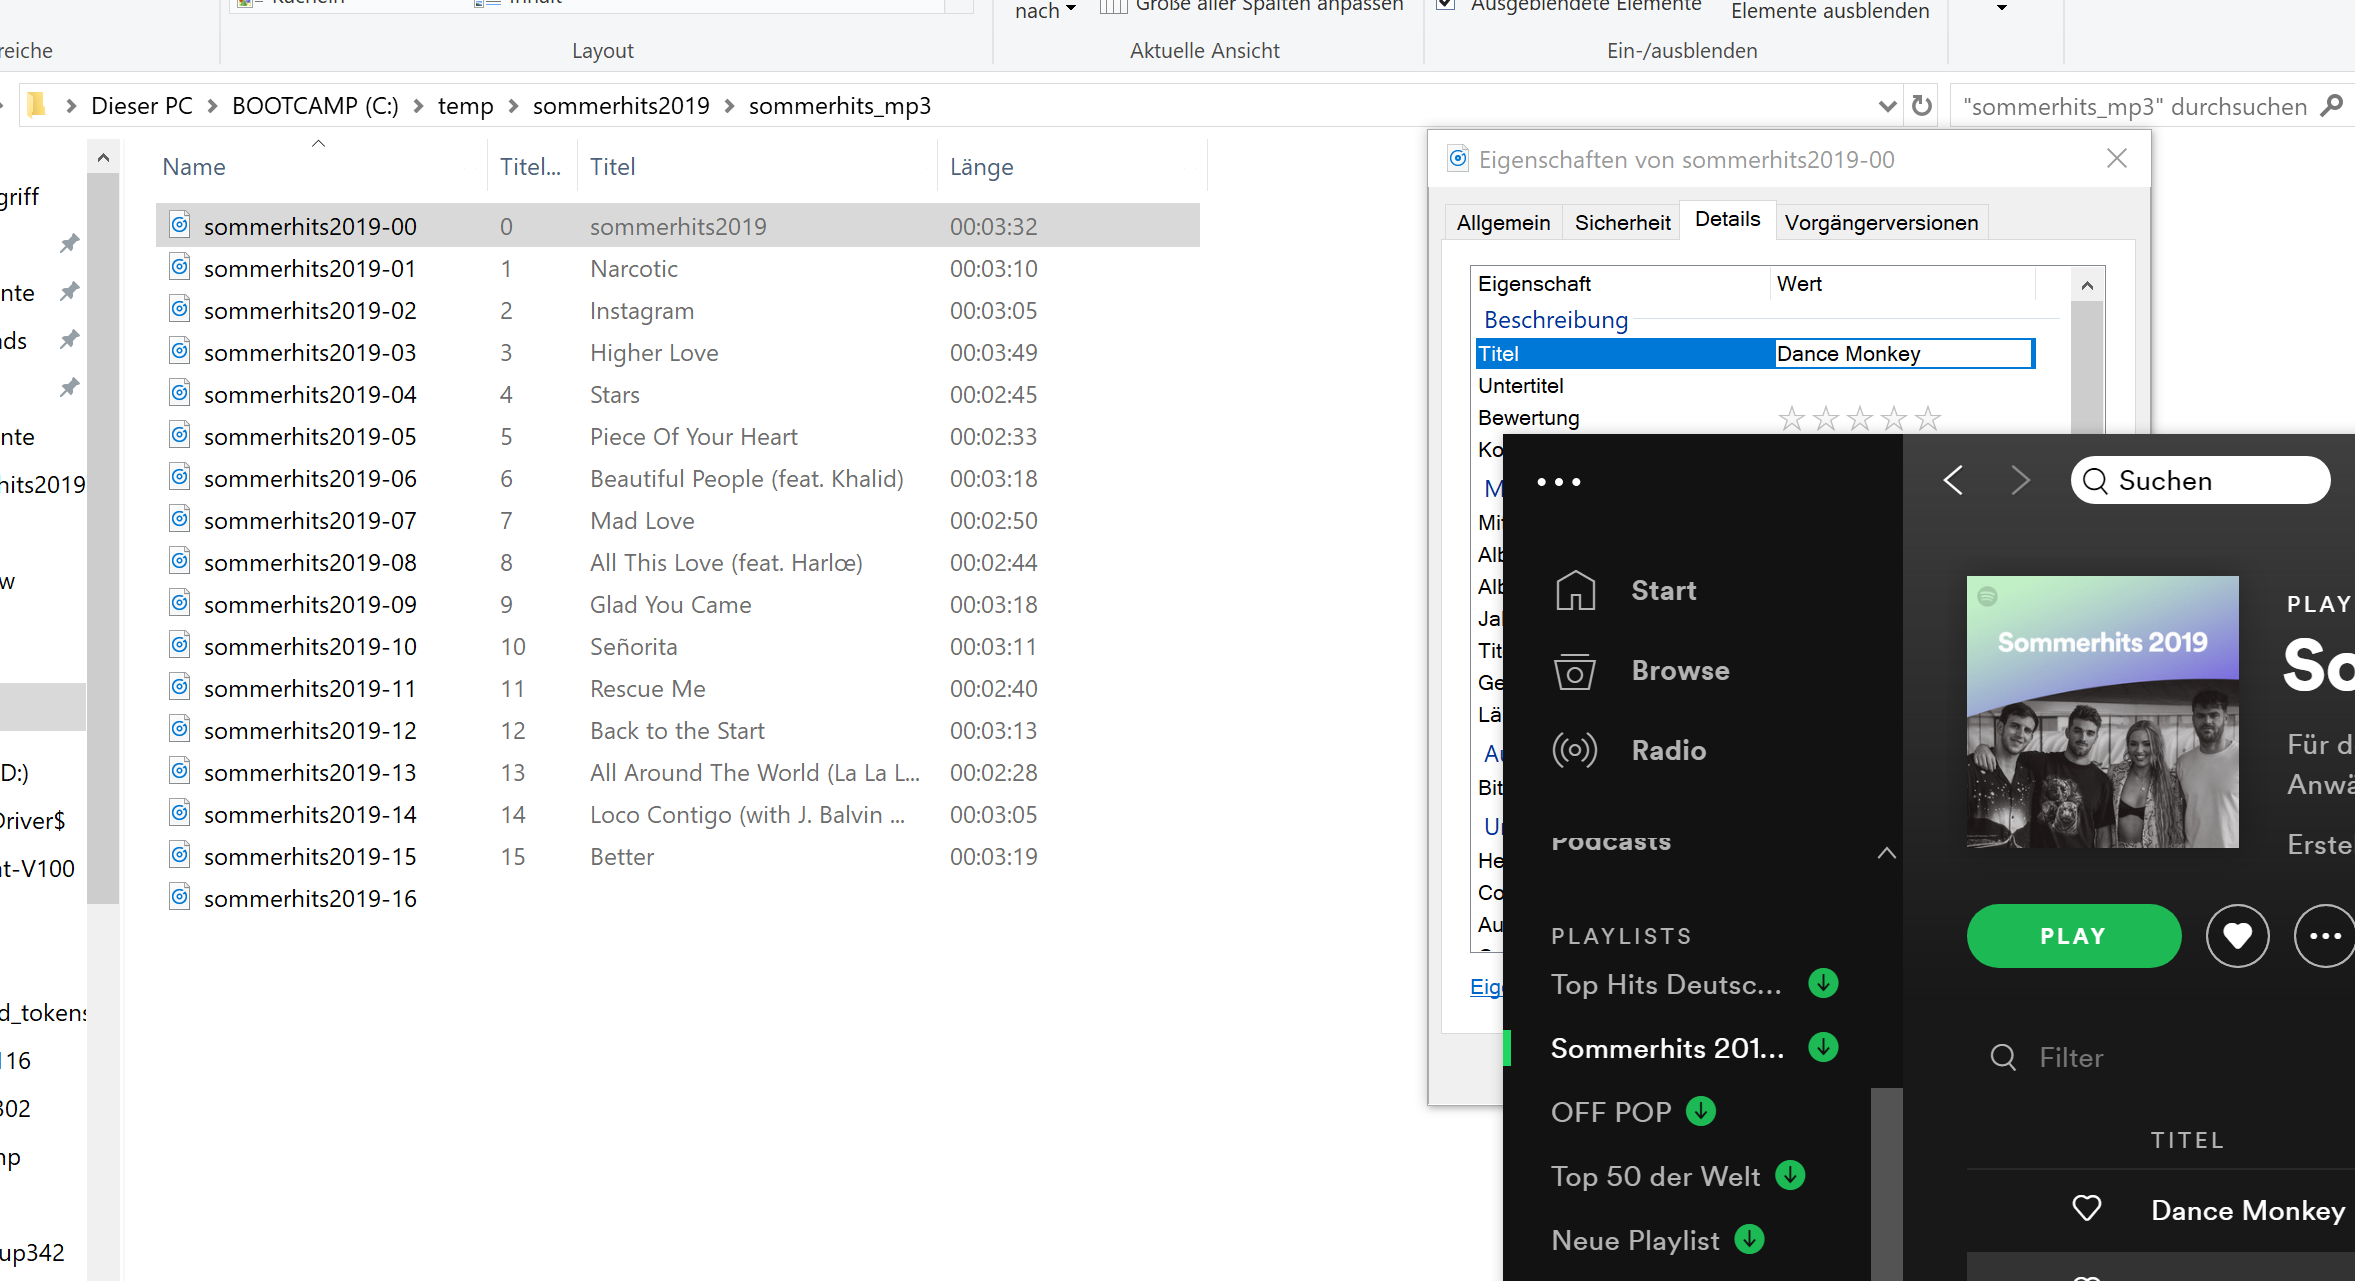Click the Explorer search magnifier icon
Viewport: 2355px width, 1281px height.
(2331, 106)
